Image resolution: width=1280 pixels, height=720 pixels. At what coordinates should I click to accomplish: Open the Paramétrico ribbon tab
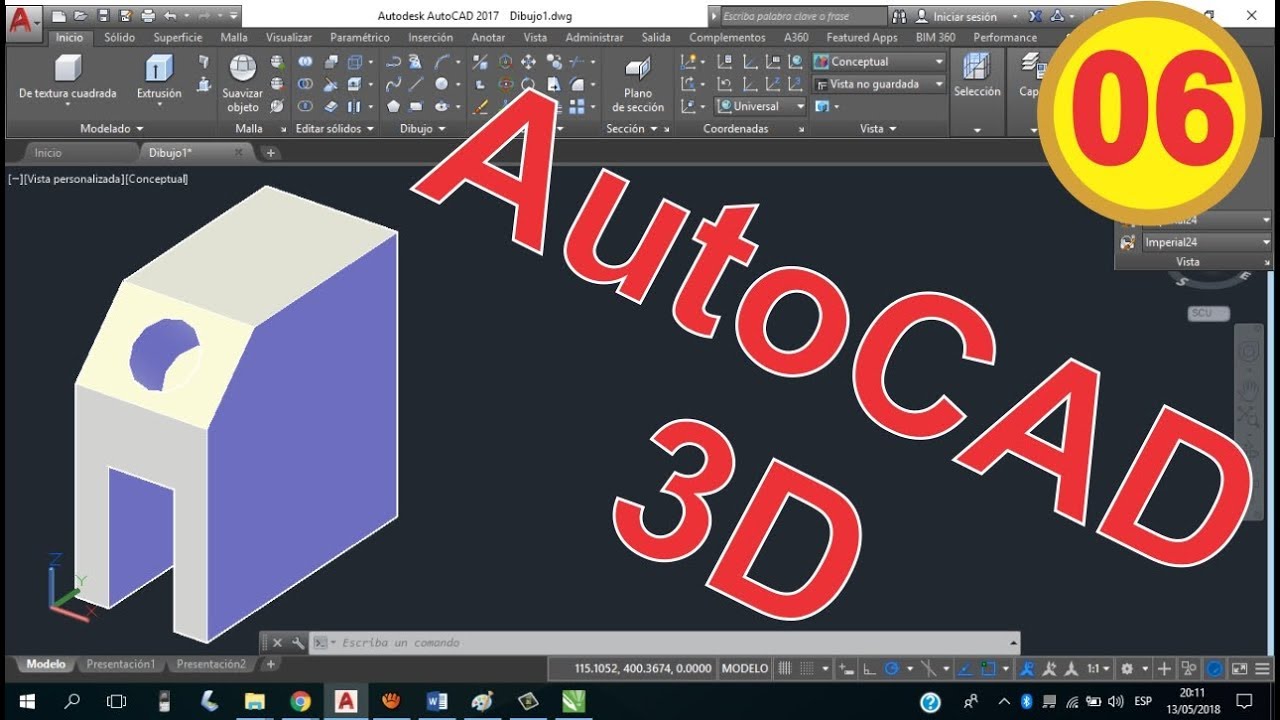tap(360, 38)
